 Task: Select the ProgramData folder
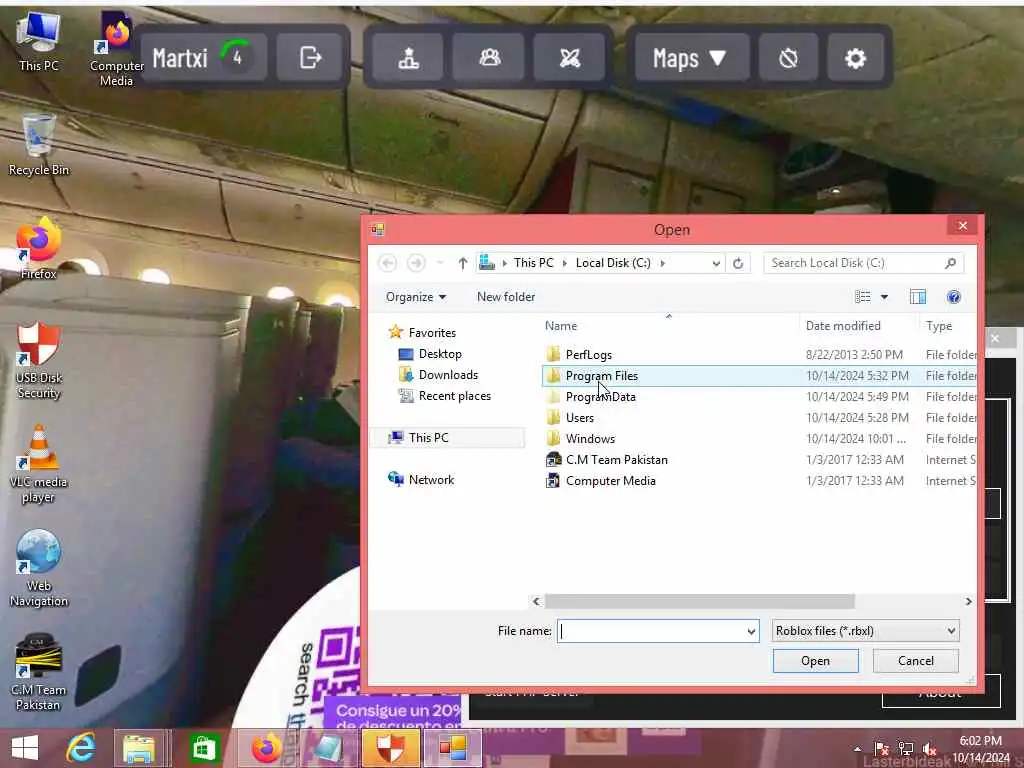pyautogui.click(x=759, y=396)
